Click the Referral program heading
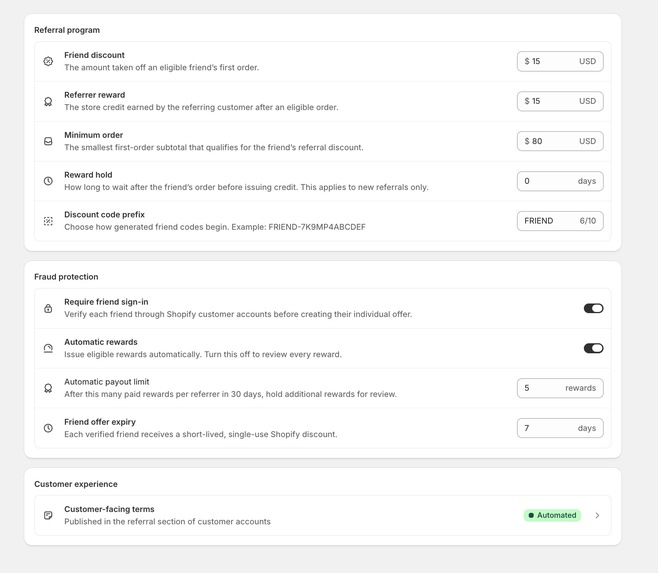 click(x=67, y=30)
